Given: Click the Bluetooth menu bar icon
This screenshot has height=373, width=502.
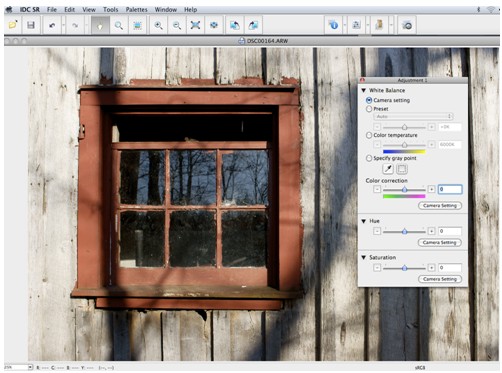Looking at the screenshot, I should tap(479, 10).
